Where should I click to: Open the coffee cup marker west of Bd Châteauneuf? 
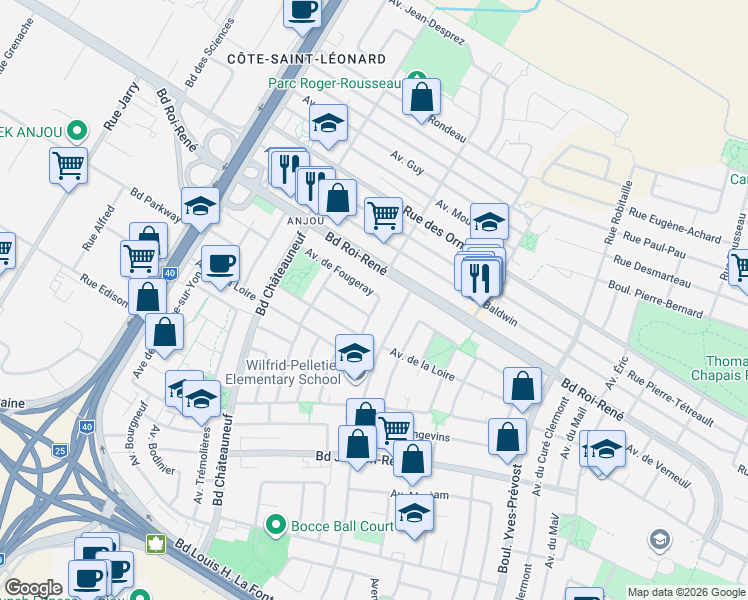click(220, 266)
